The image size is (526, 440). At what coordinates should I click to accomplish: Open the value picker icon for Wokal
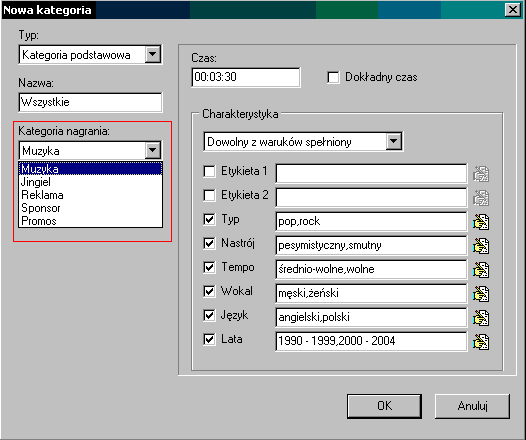481,293
